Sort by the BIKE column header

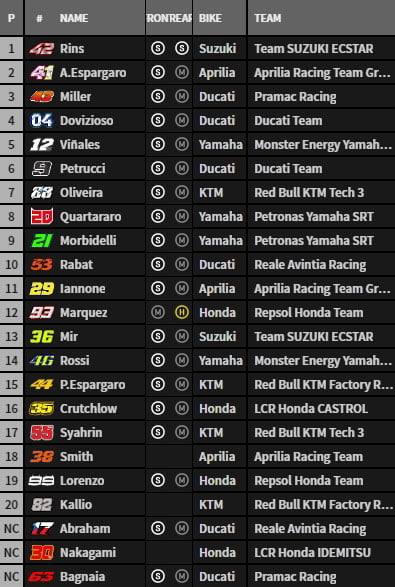[x=210, y=18]
